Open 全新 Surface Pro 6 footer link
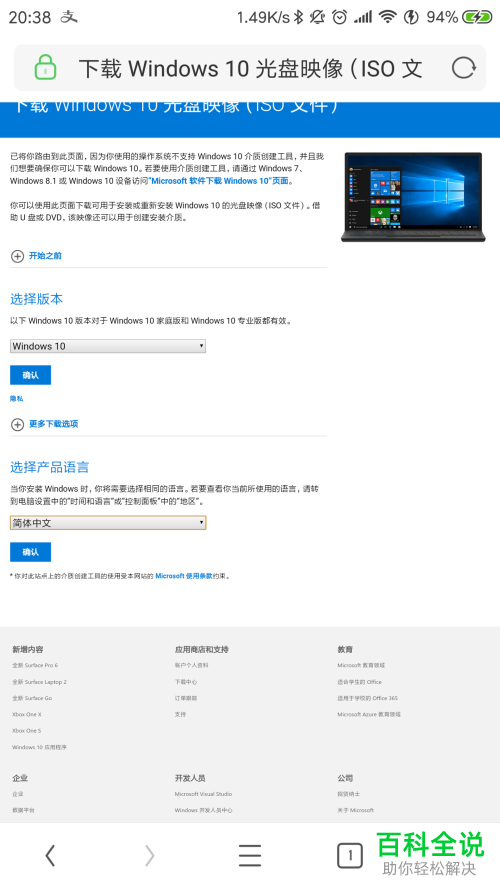 pyautogui.click(x=35, y=665)
